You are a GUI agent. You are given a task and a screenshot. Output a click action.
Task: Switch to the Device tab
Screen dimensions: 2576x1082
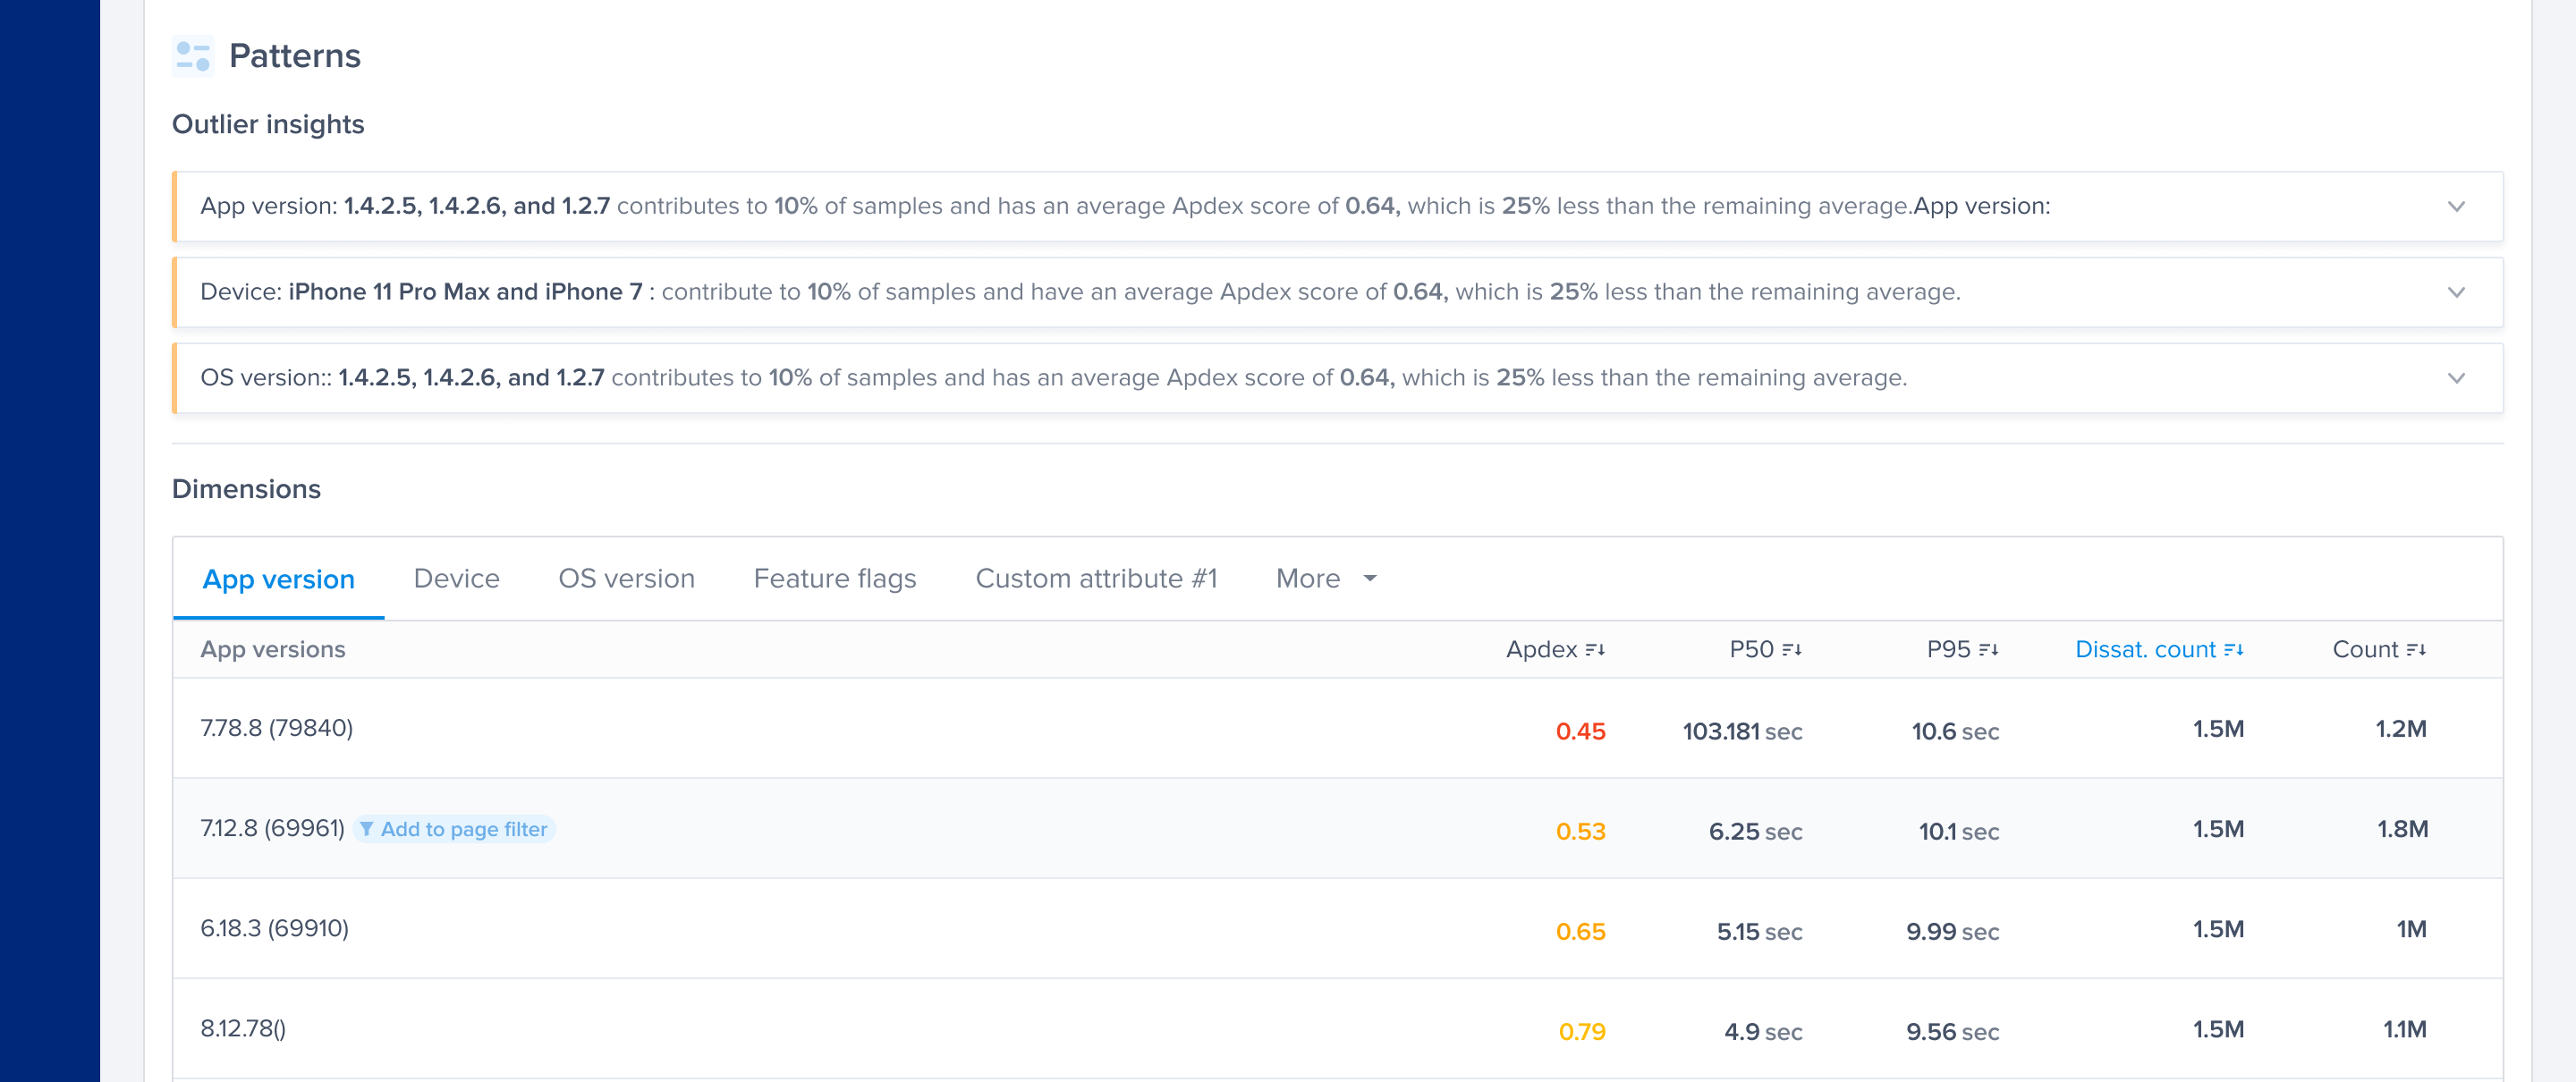pos(456,579)
